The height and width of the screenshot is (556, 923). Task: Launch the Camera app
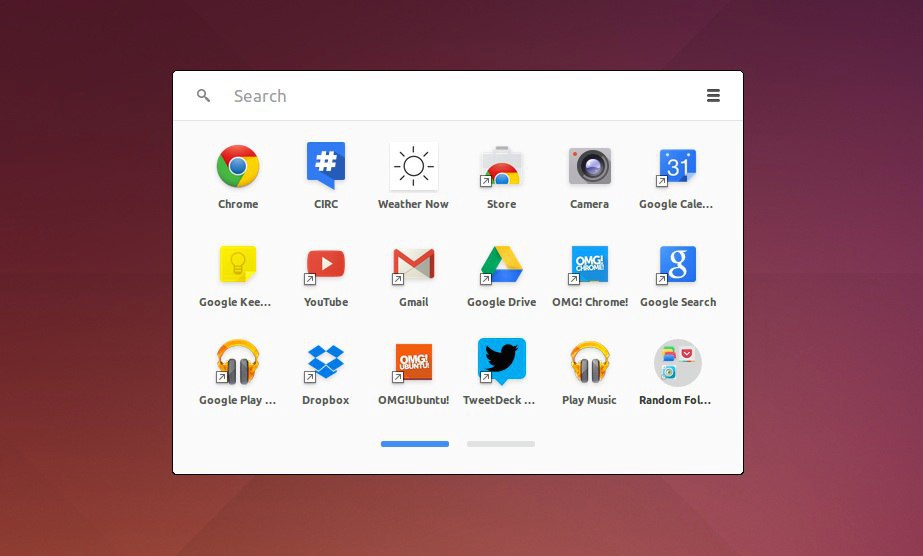589,166
